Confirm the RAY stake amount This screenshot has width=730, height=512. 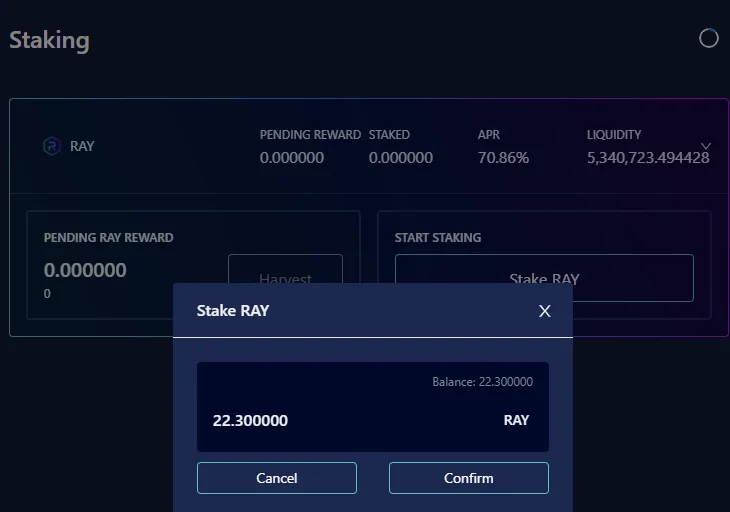tap(469, 478)
